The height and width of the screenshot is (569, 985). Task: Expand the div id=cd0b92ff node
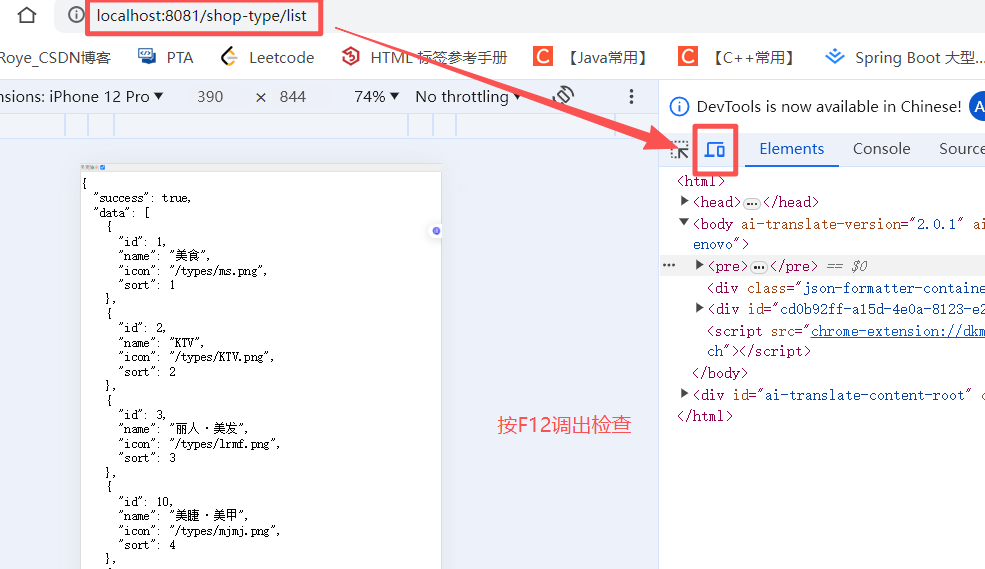coord(699,308)
